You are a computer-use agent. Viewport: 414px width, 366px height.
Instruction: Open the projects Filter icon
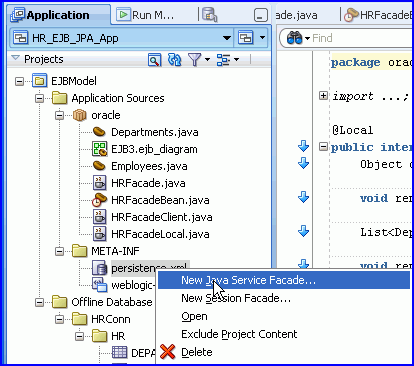(x=194, y=60)
